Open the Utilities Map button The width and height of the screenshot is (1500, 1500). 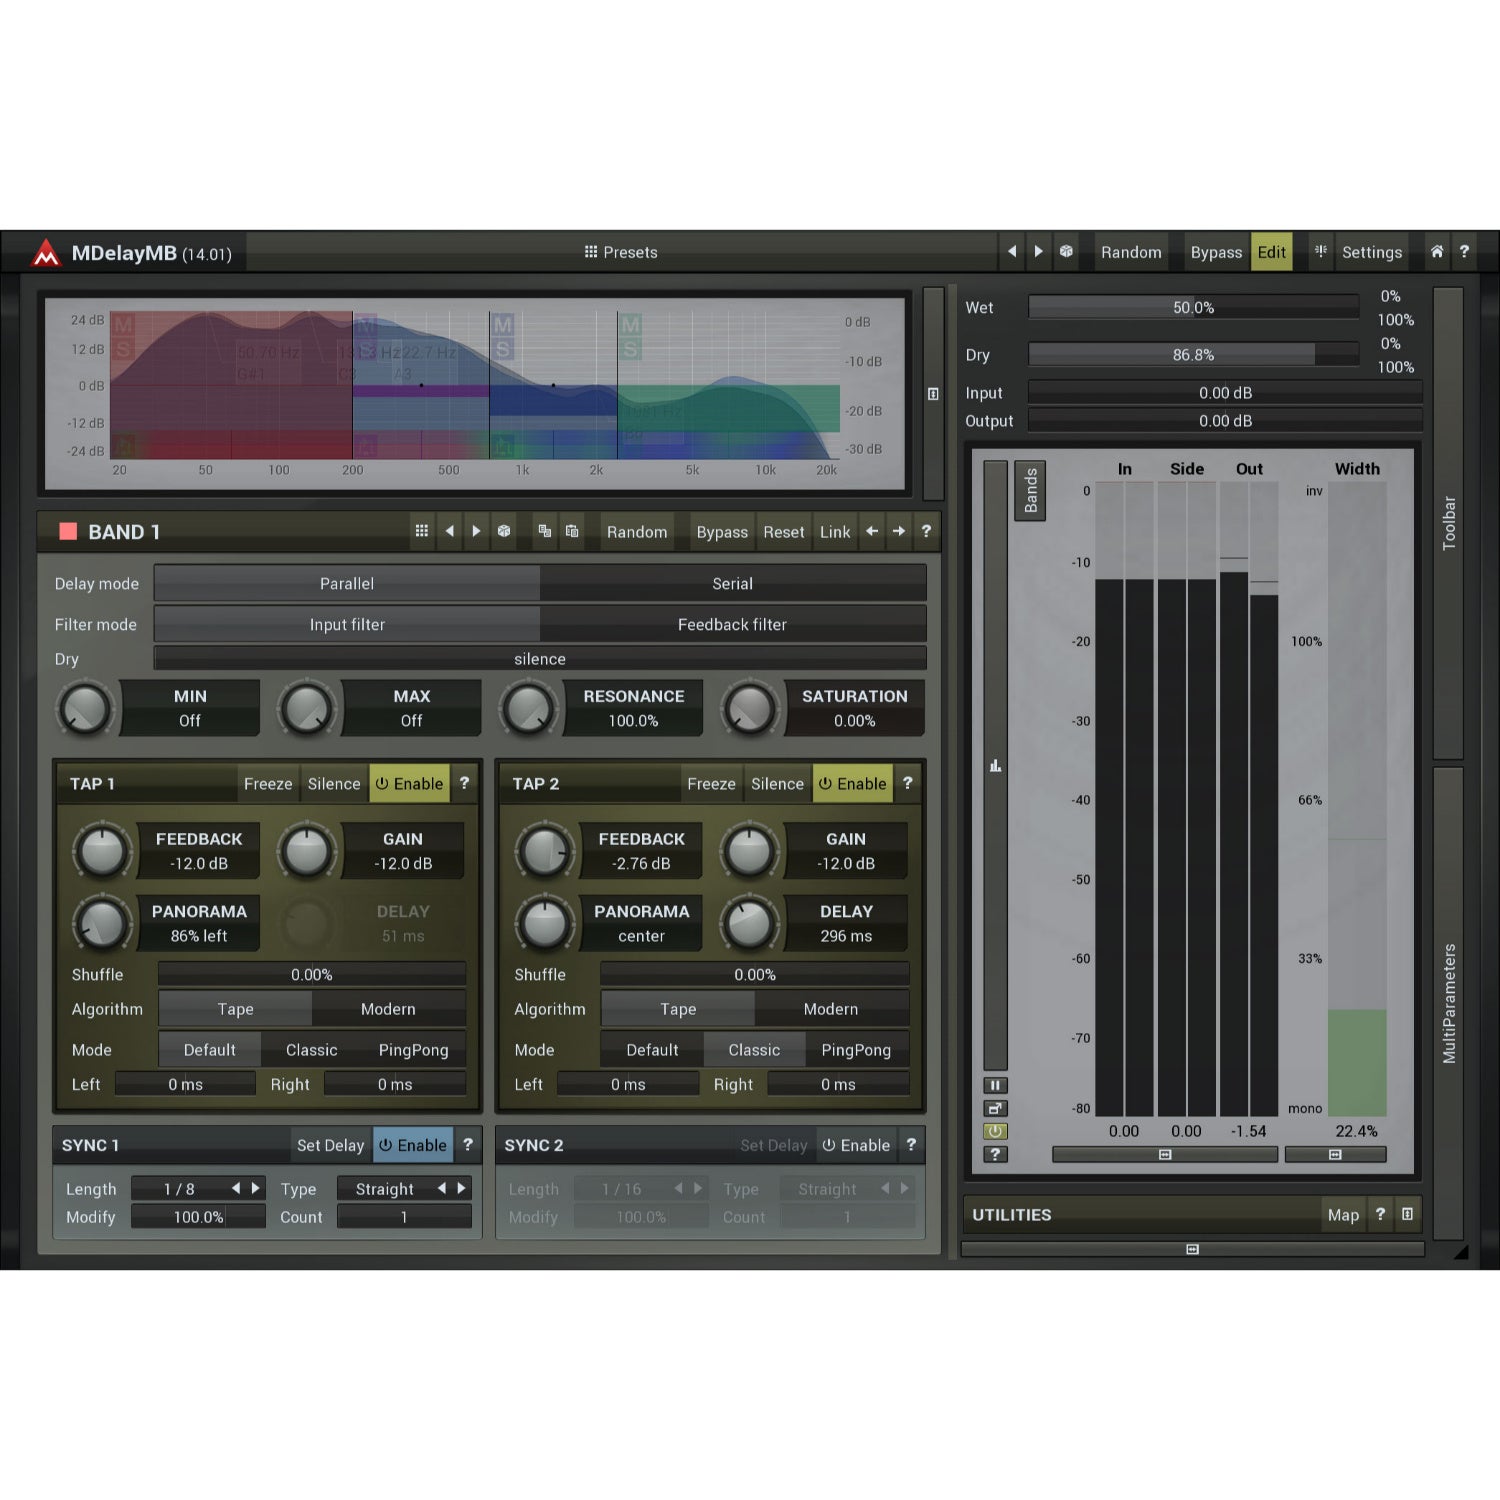click(x=1343, y=1215)
